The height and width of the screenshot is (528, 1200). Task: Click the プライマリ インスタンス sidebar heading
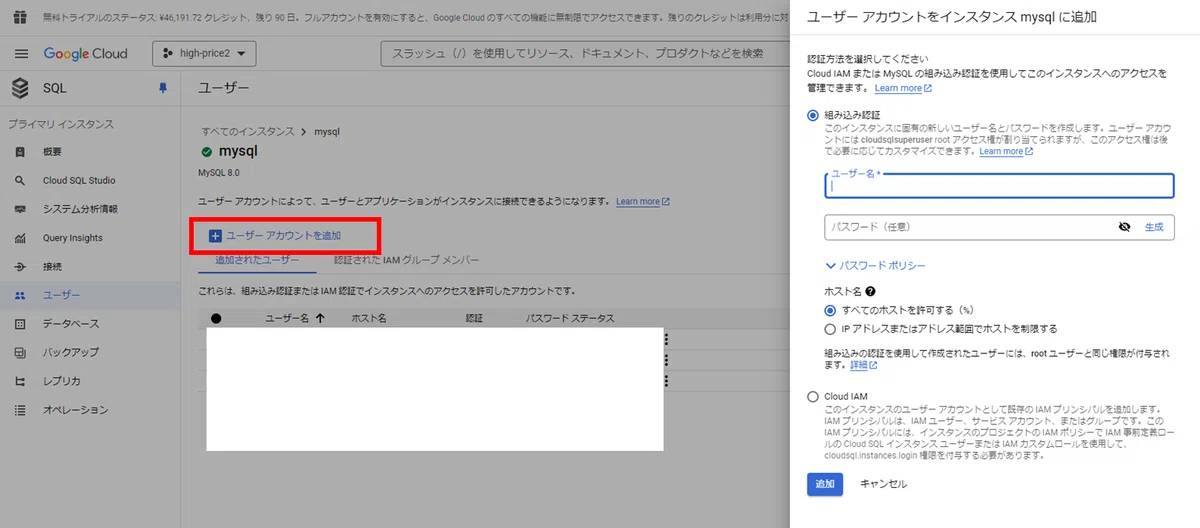pos(61,124)
